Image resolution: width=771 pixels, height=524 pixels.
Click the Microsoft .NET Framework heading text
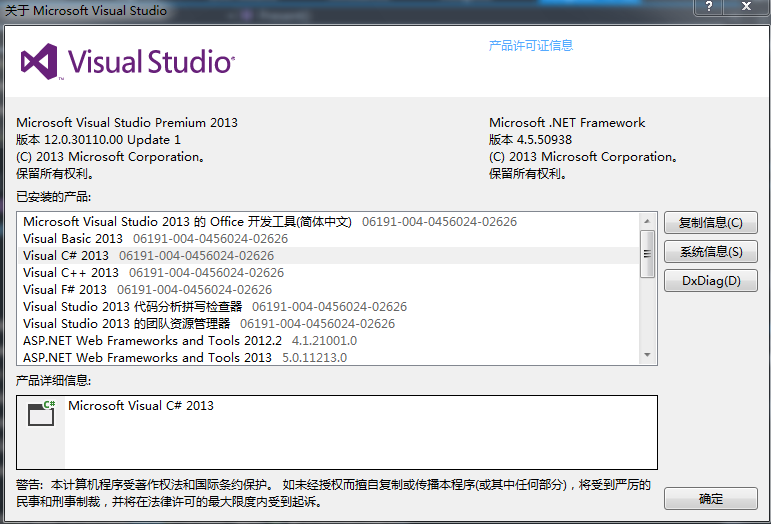point(567,122)
